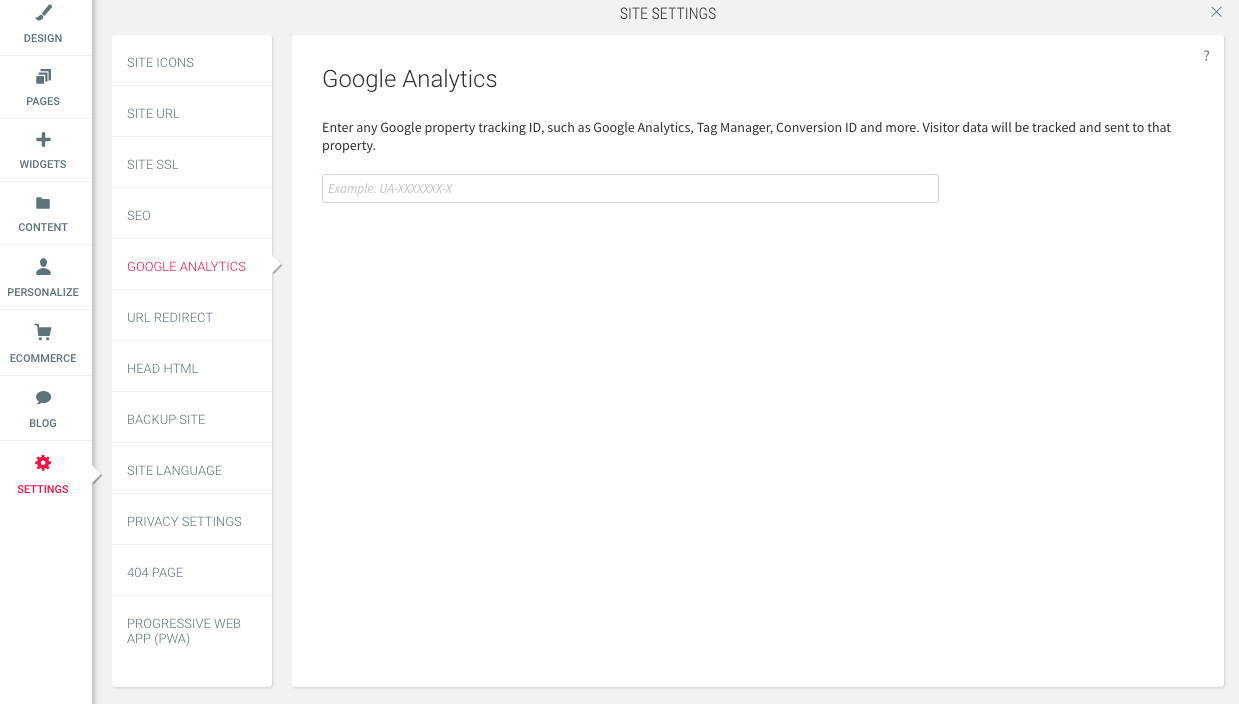The image size is (1239, 704).
Task: Open Ecommerce via the shopping cart icon
Action: coord(43,332)
